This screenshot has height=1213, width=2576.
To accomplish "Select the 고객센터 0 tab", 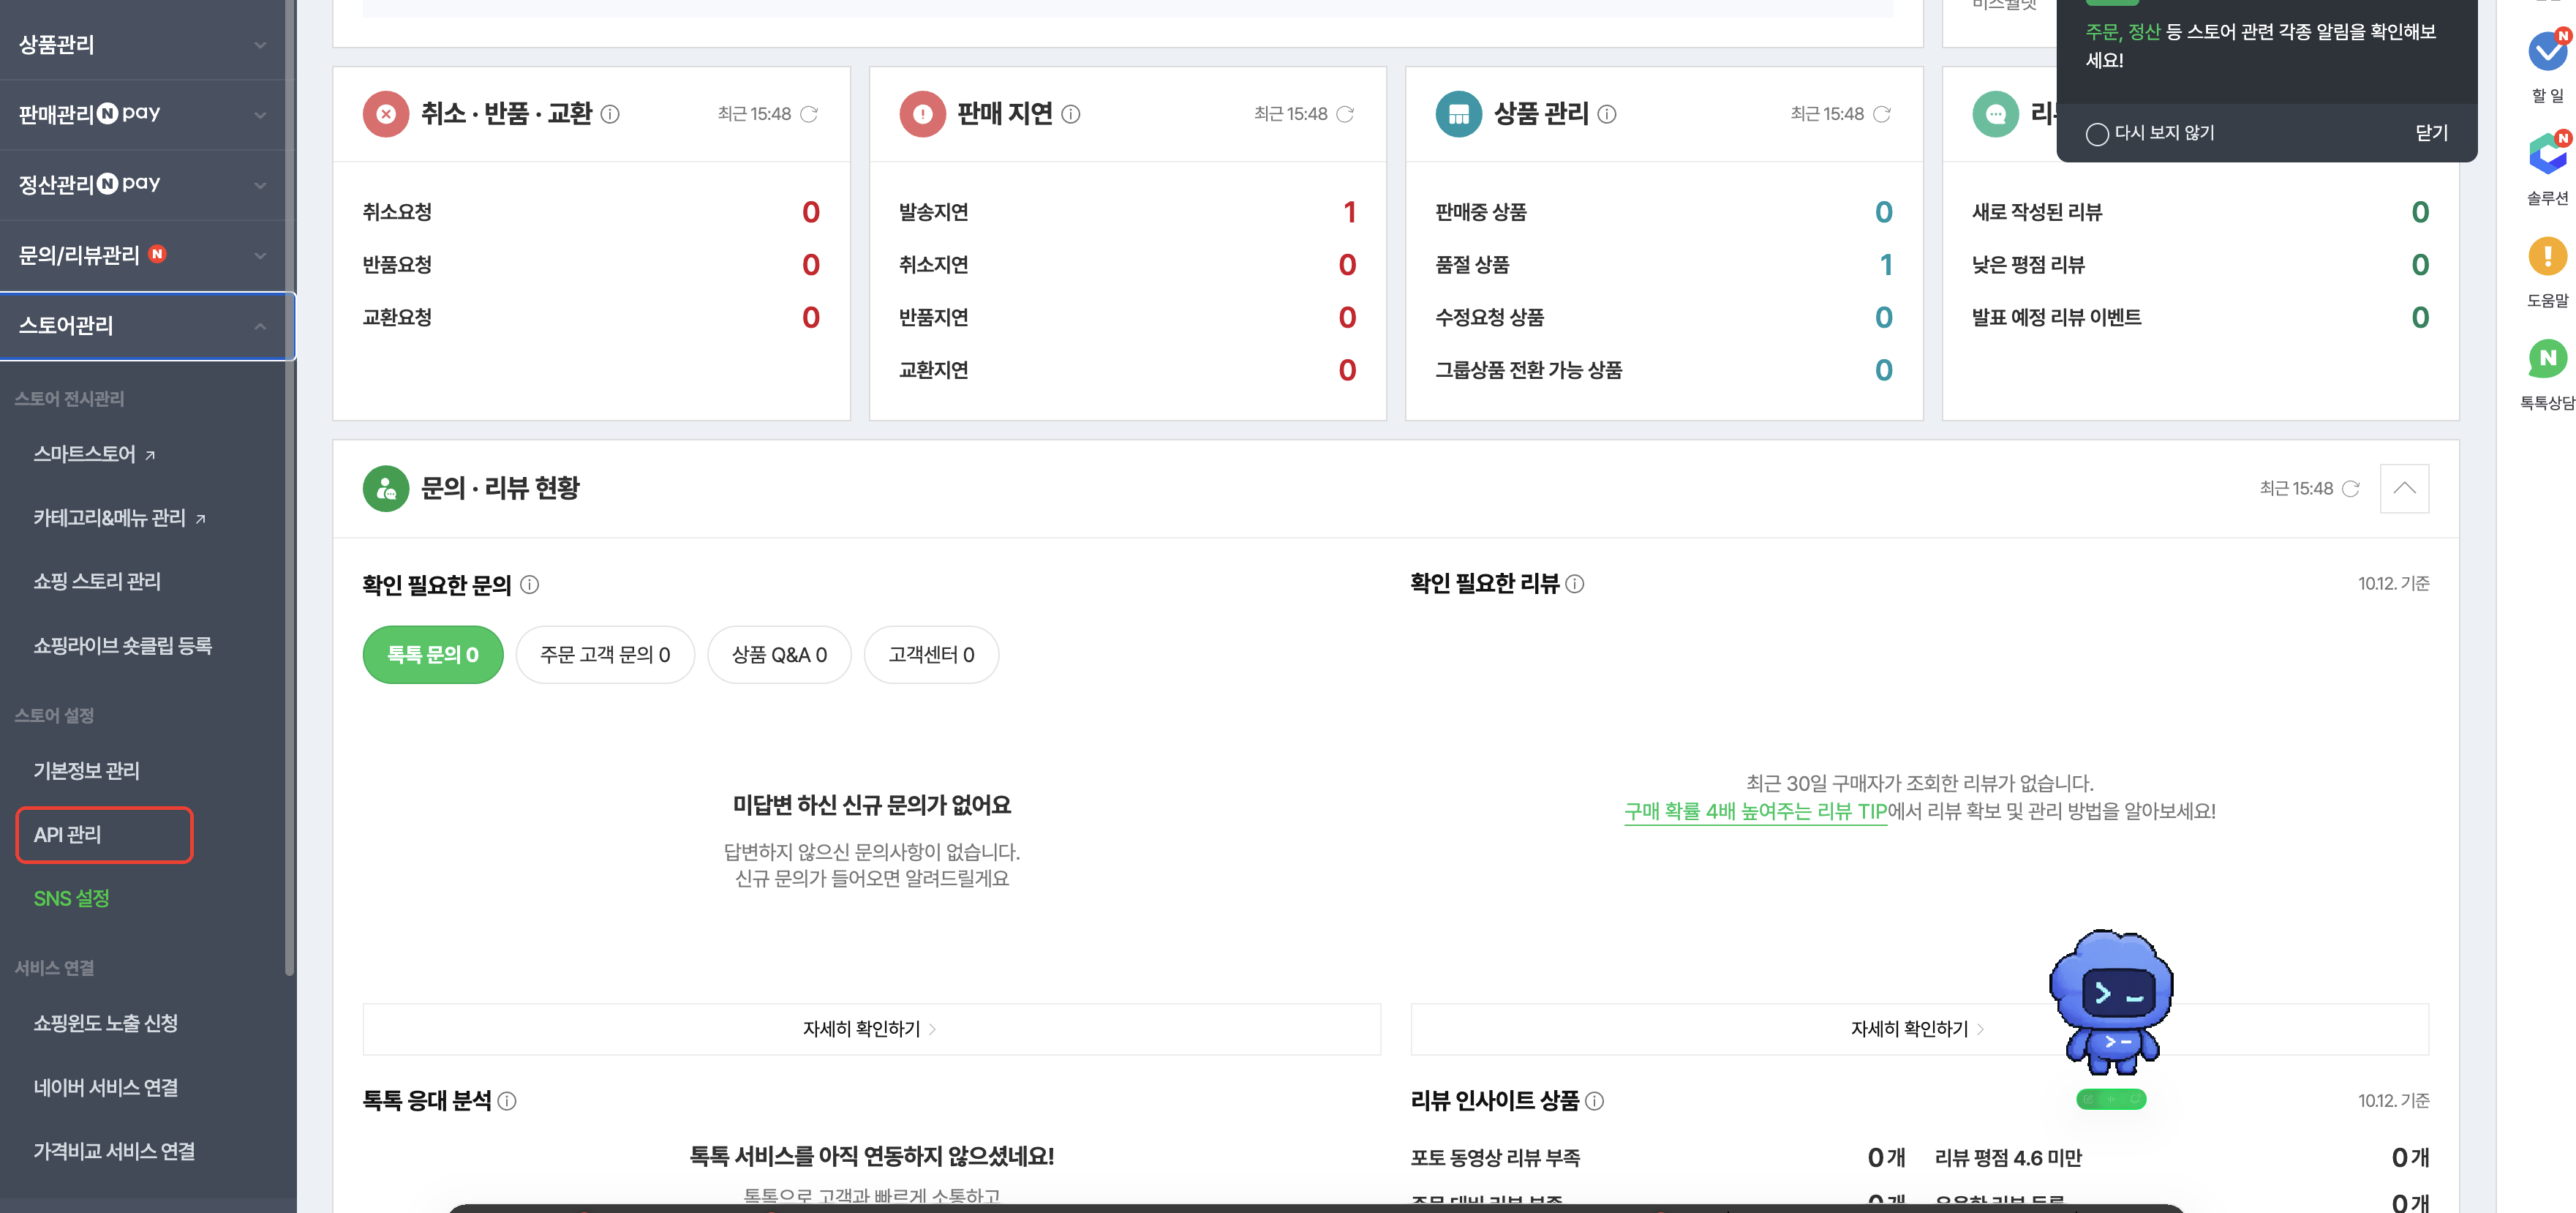I will [x=931, y=655].
